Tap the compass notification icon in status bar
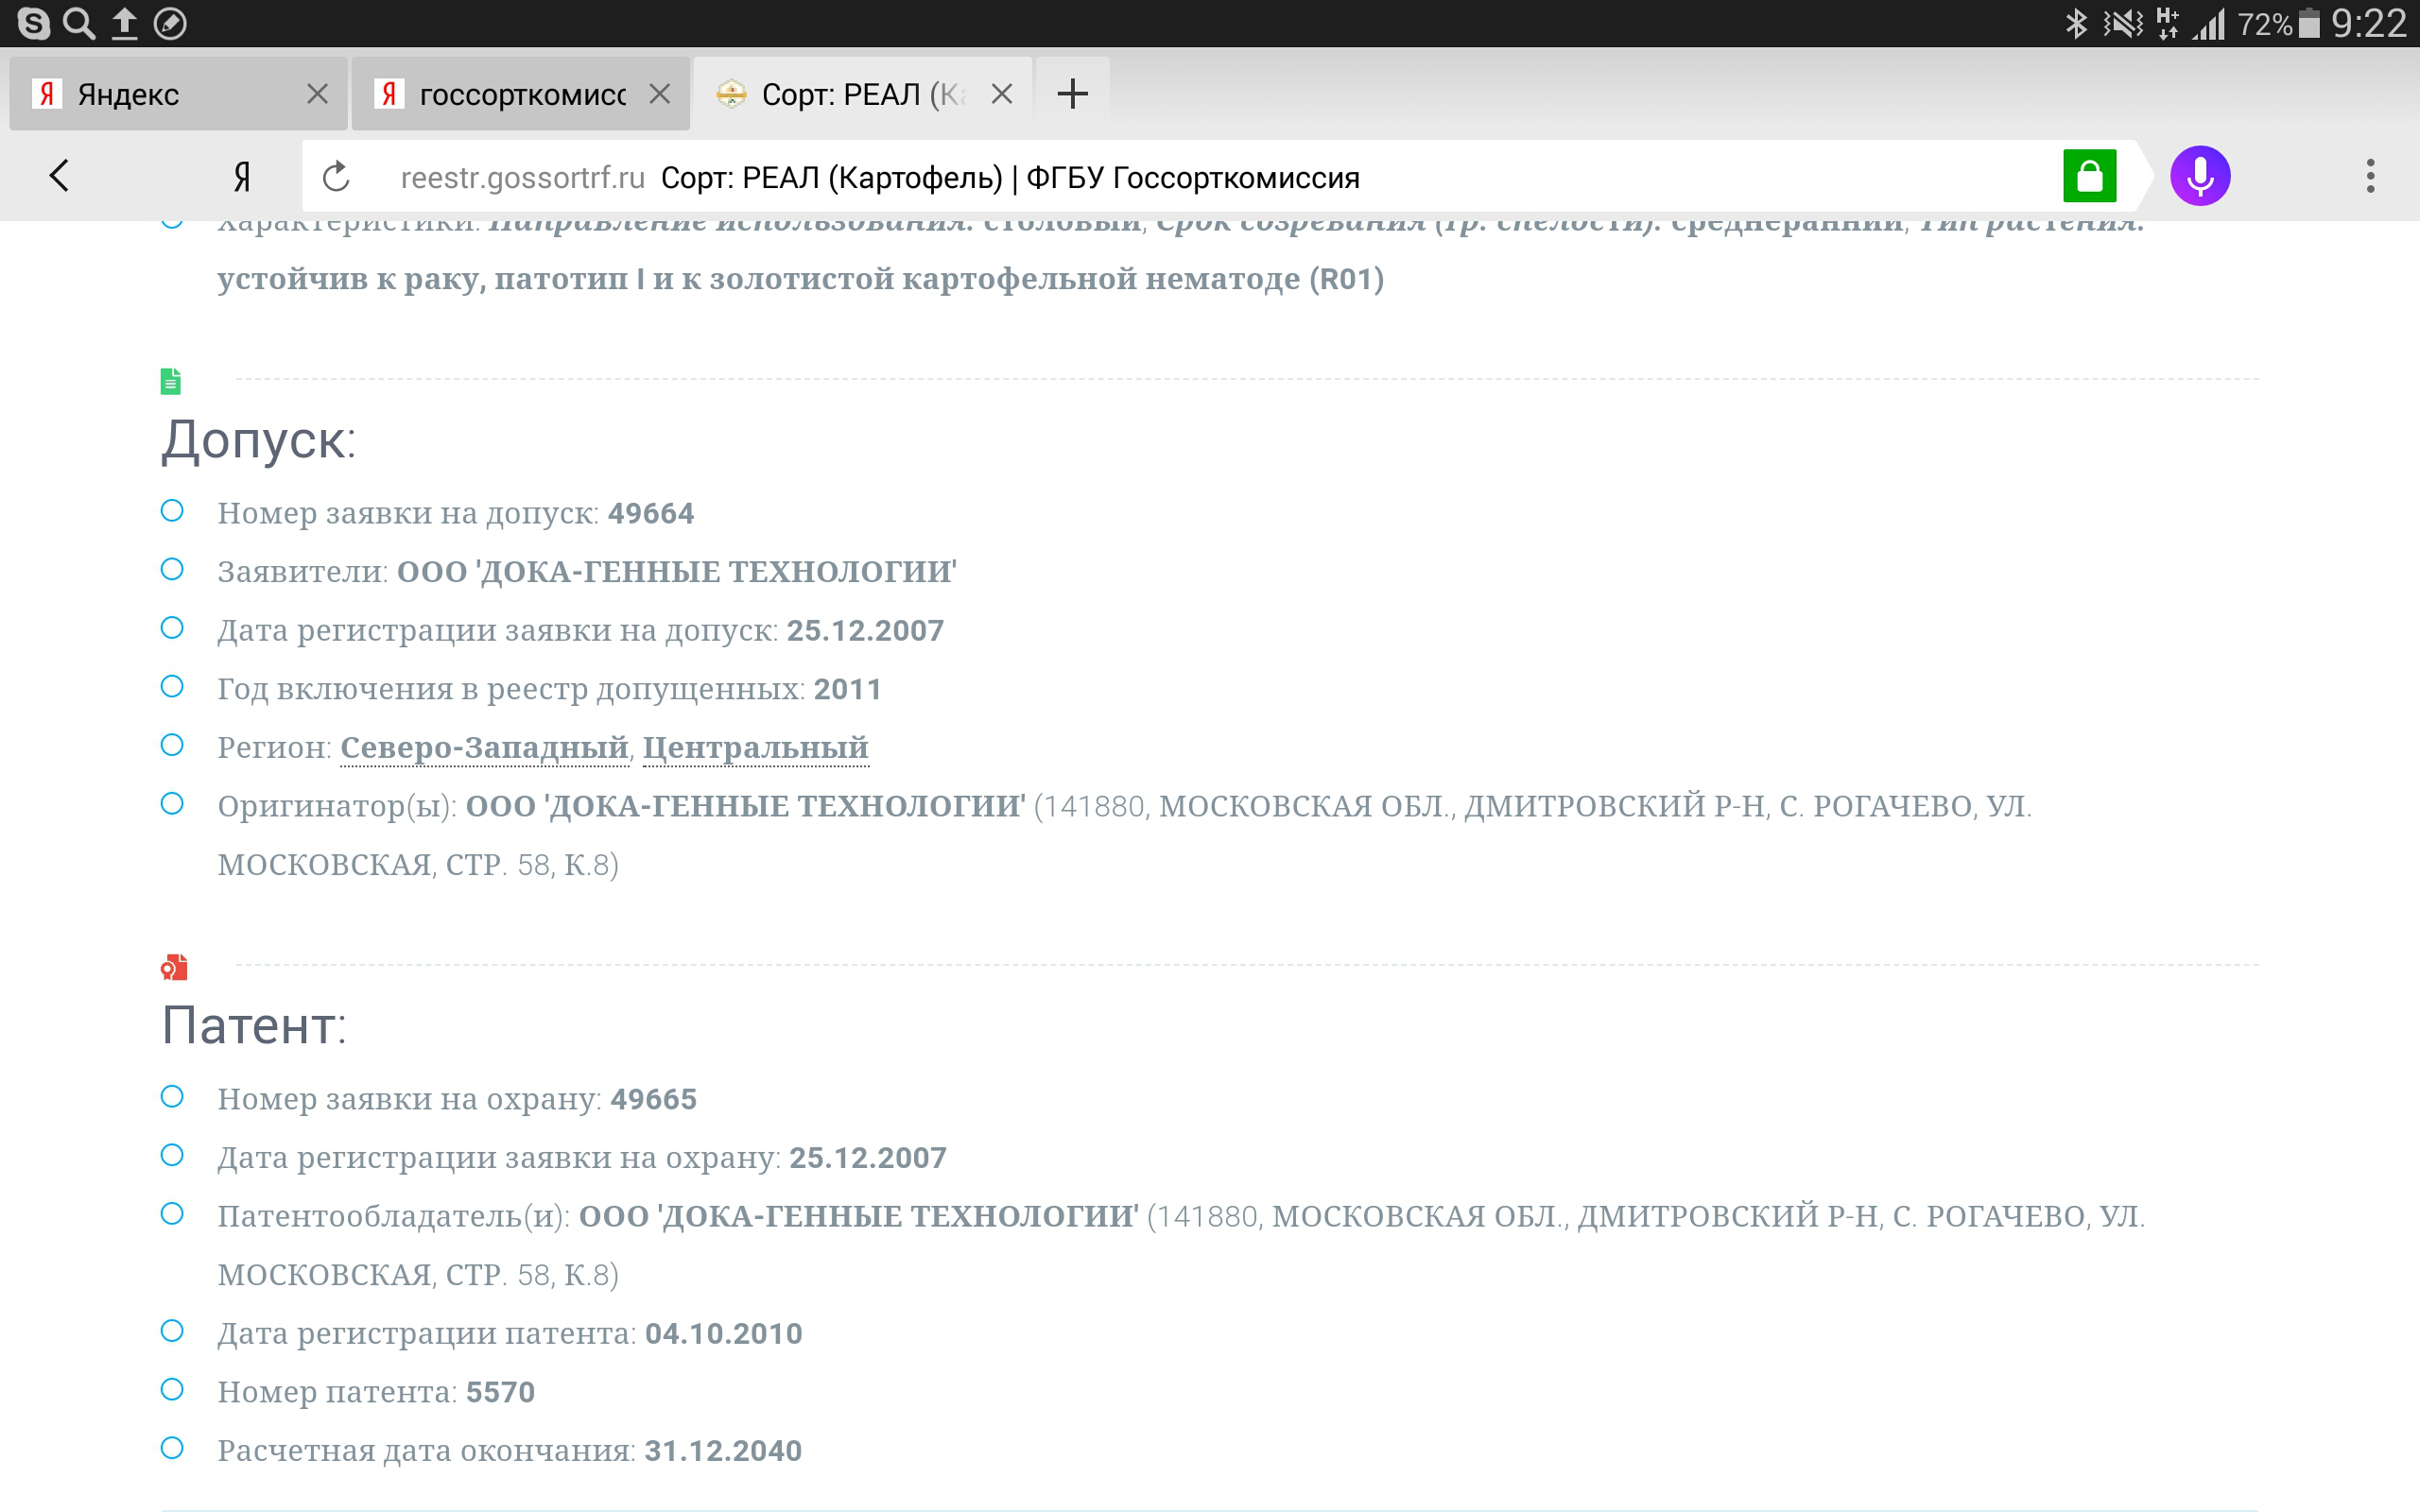The image size is (2420, 1512). [x=170, y=23]
